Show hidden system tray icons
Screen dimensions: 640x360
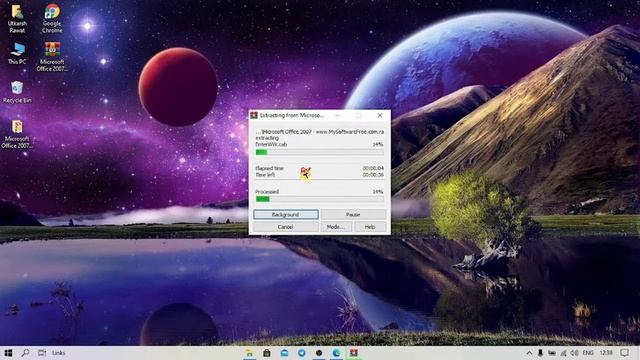(529, 353)
